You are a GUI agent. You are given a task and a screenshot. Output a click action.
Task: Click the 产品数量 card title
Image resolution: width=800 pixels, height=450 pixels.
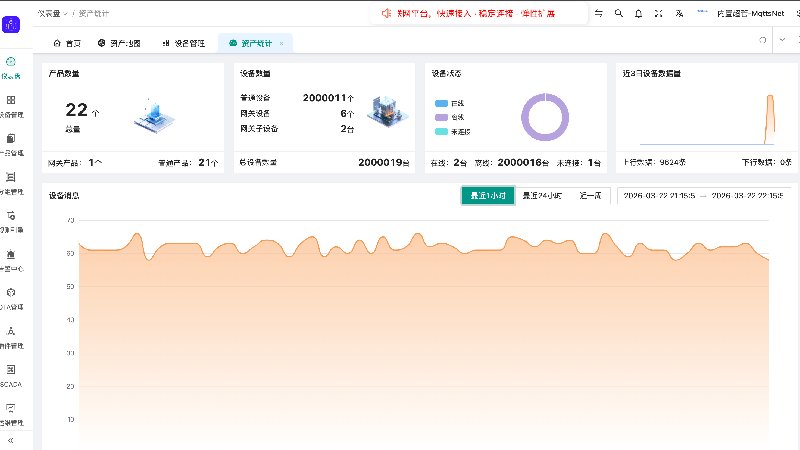[x=64, y=73]
